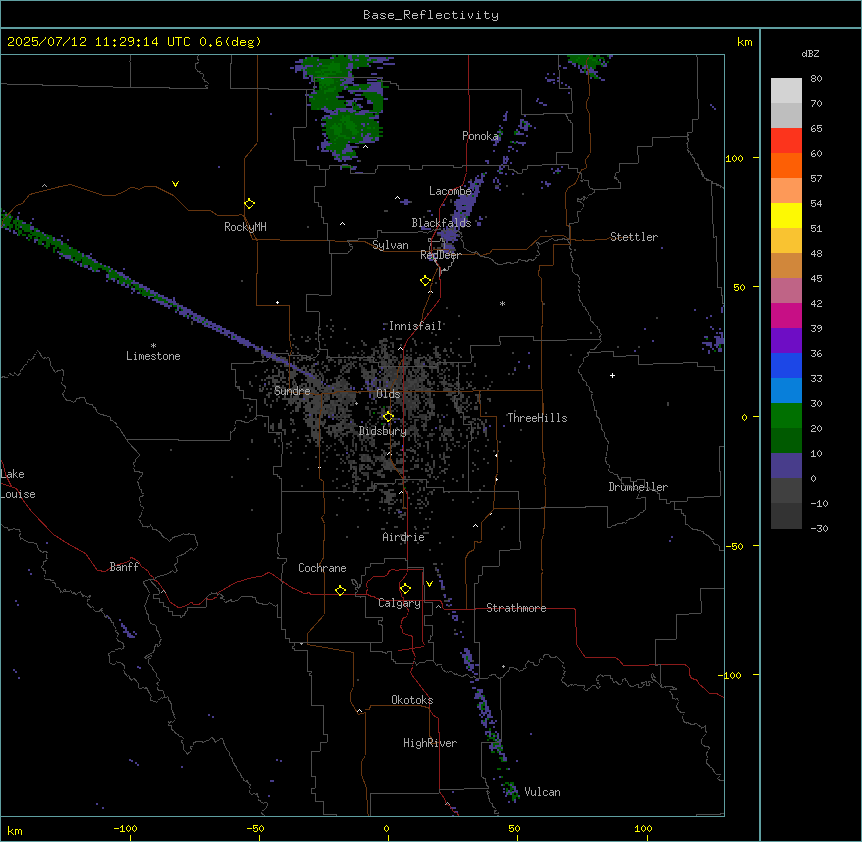Select the Sundre city label
862x842 pixels.
point(292,391)
